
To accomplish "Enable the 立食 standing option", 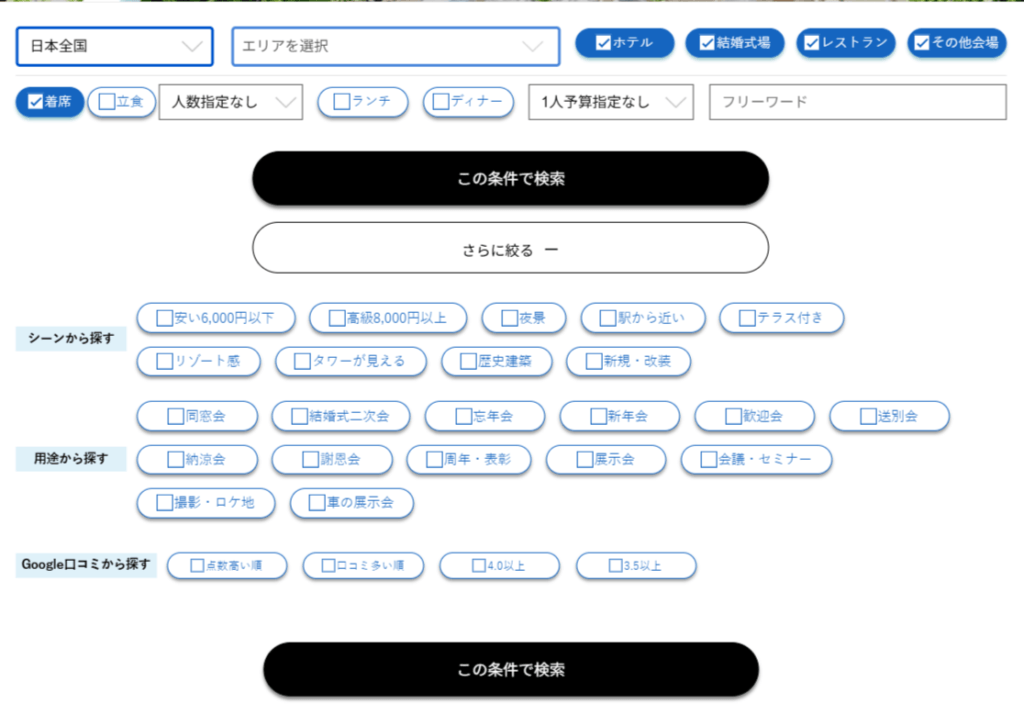I will 121,102.
